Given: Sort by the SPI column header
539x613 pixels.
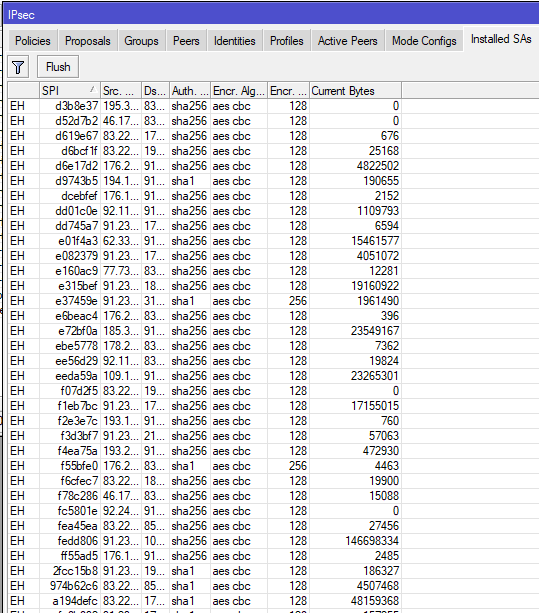Looking at the screenshot, I should 70,91.
